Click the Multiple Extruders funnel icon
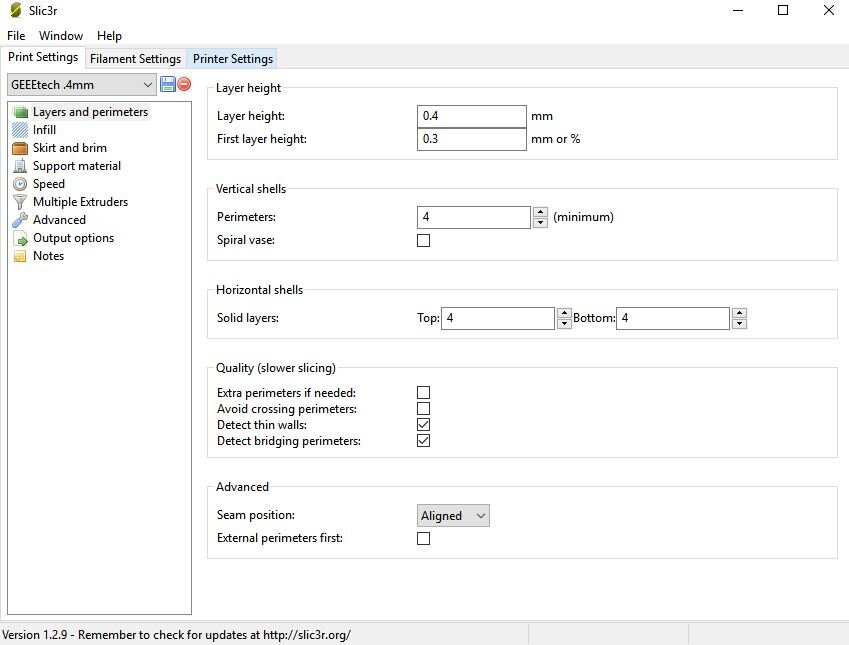Viewport: 849px width, 645px height. pos(20,202)
